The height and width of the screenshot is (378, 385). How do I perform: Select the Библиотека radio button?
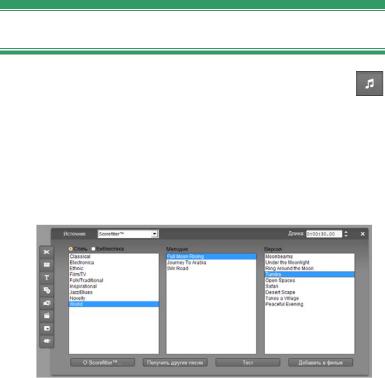click(x=93, y=249)
